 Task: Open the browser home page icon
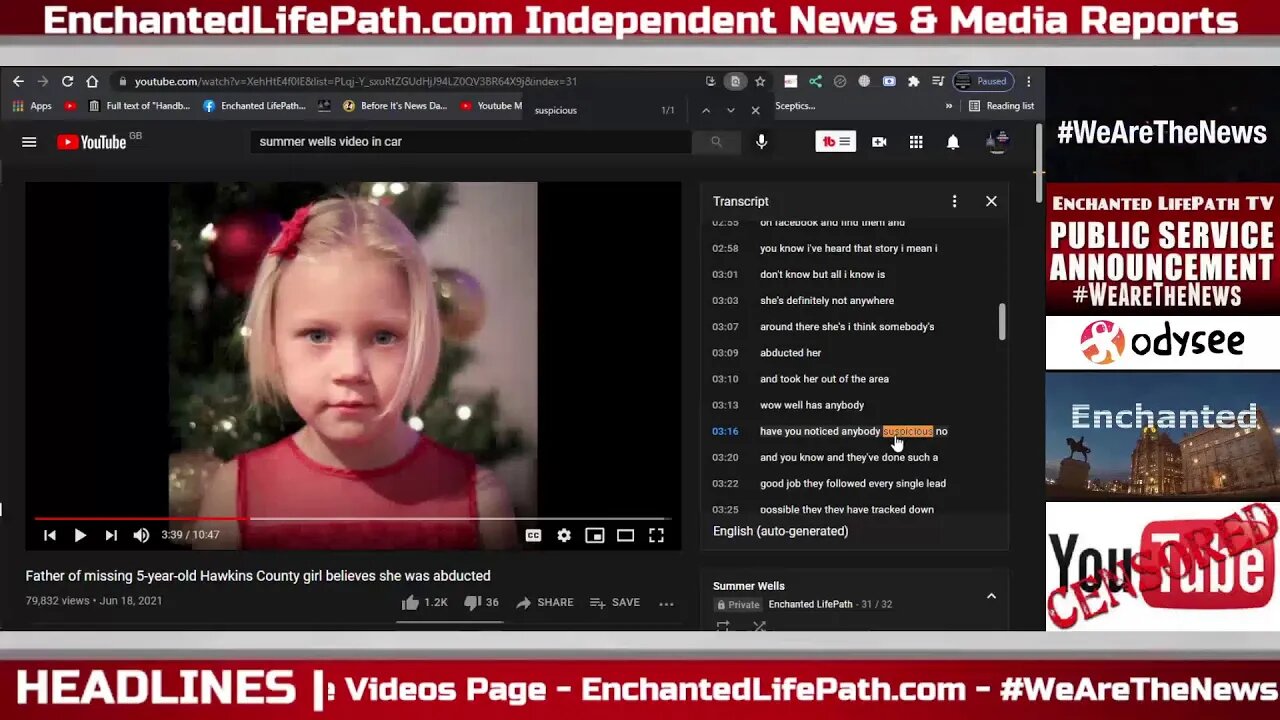coord(92,81)
